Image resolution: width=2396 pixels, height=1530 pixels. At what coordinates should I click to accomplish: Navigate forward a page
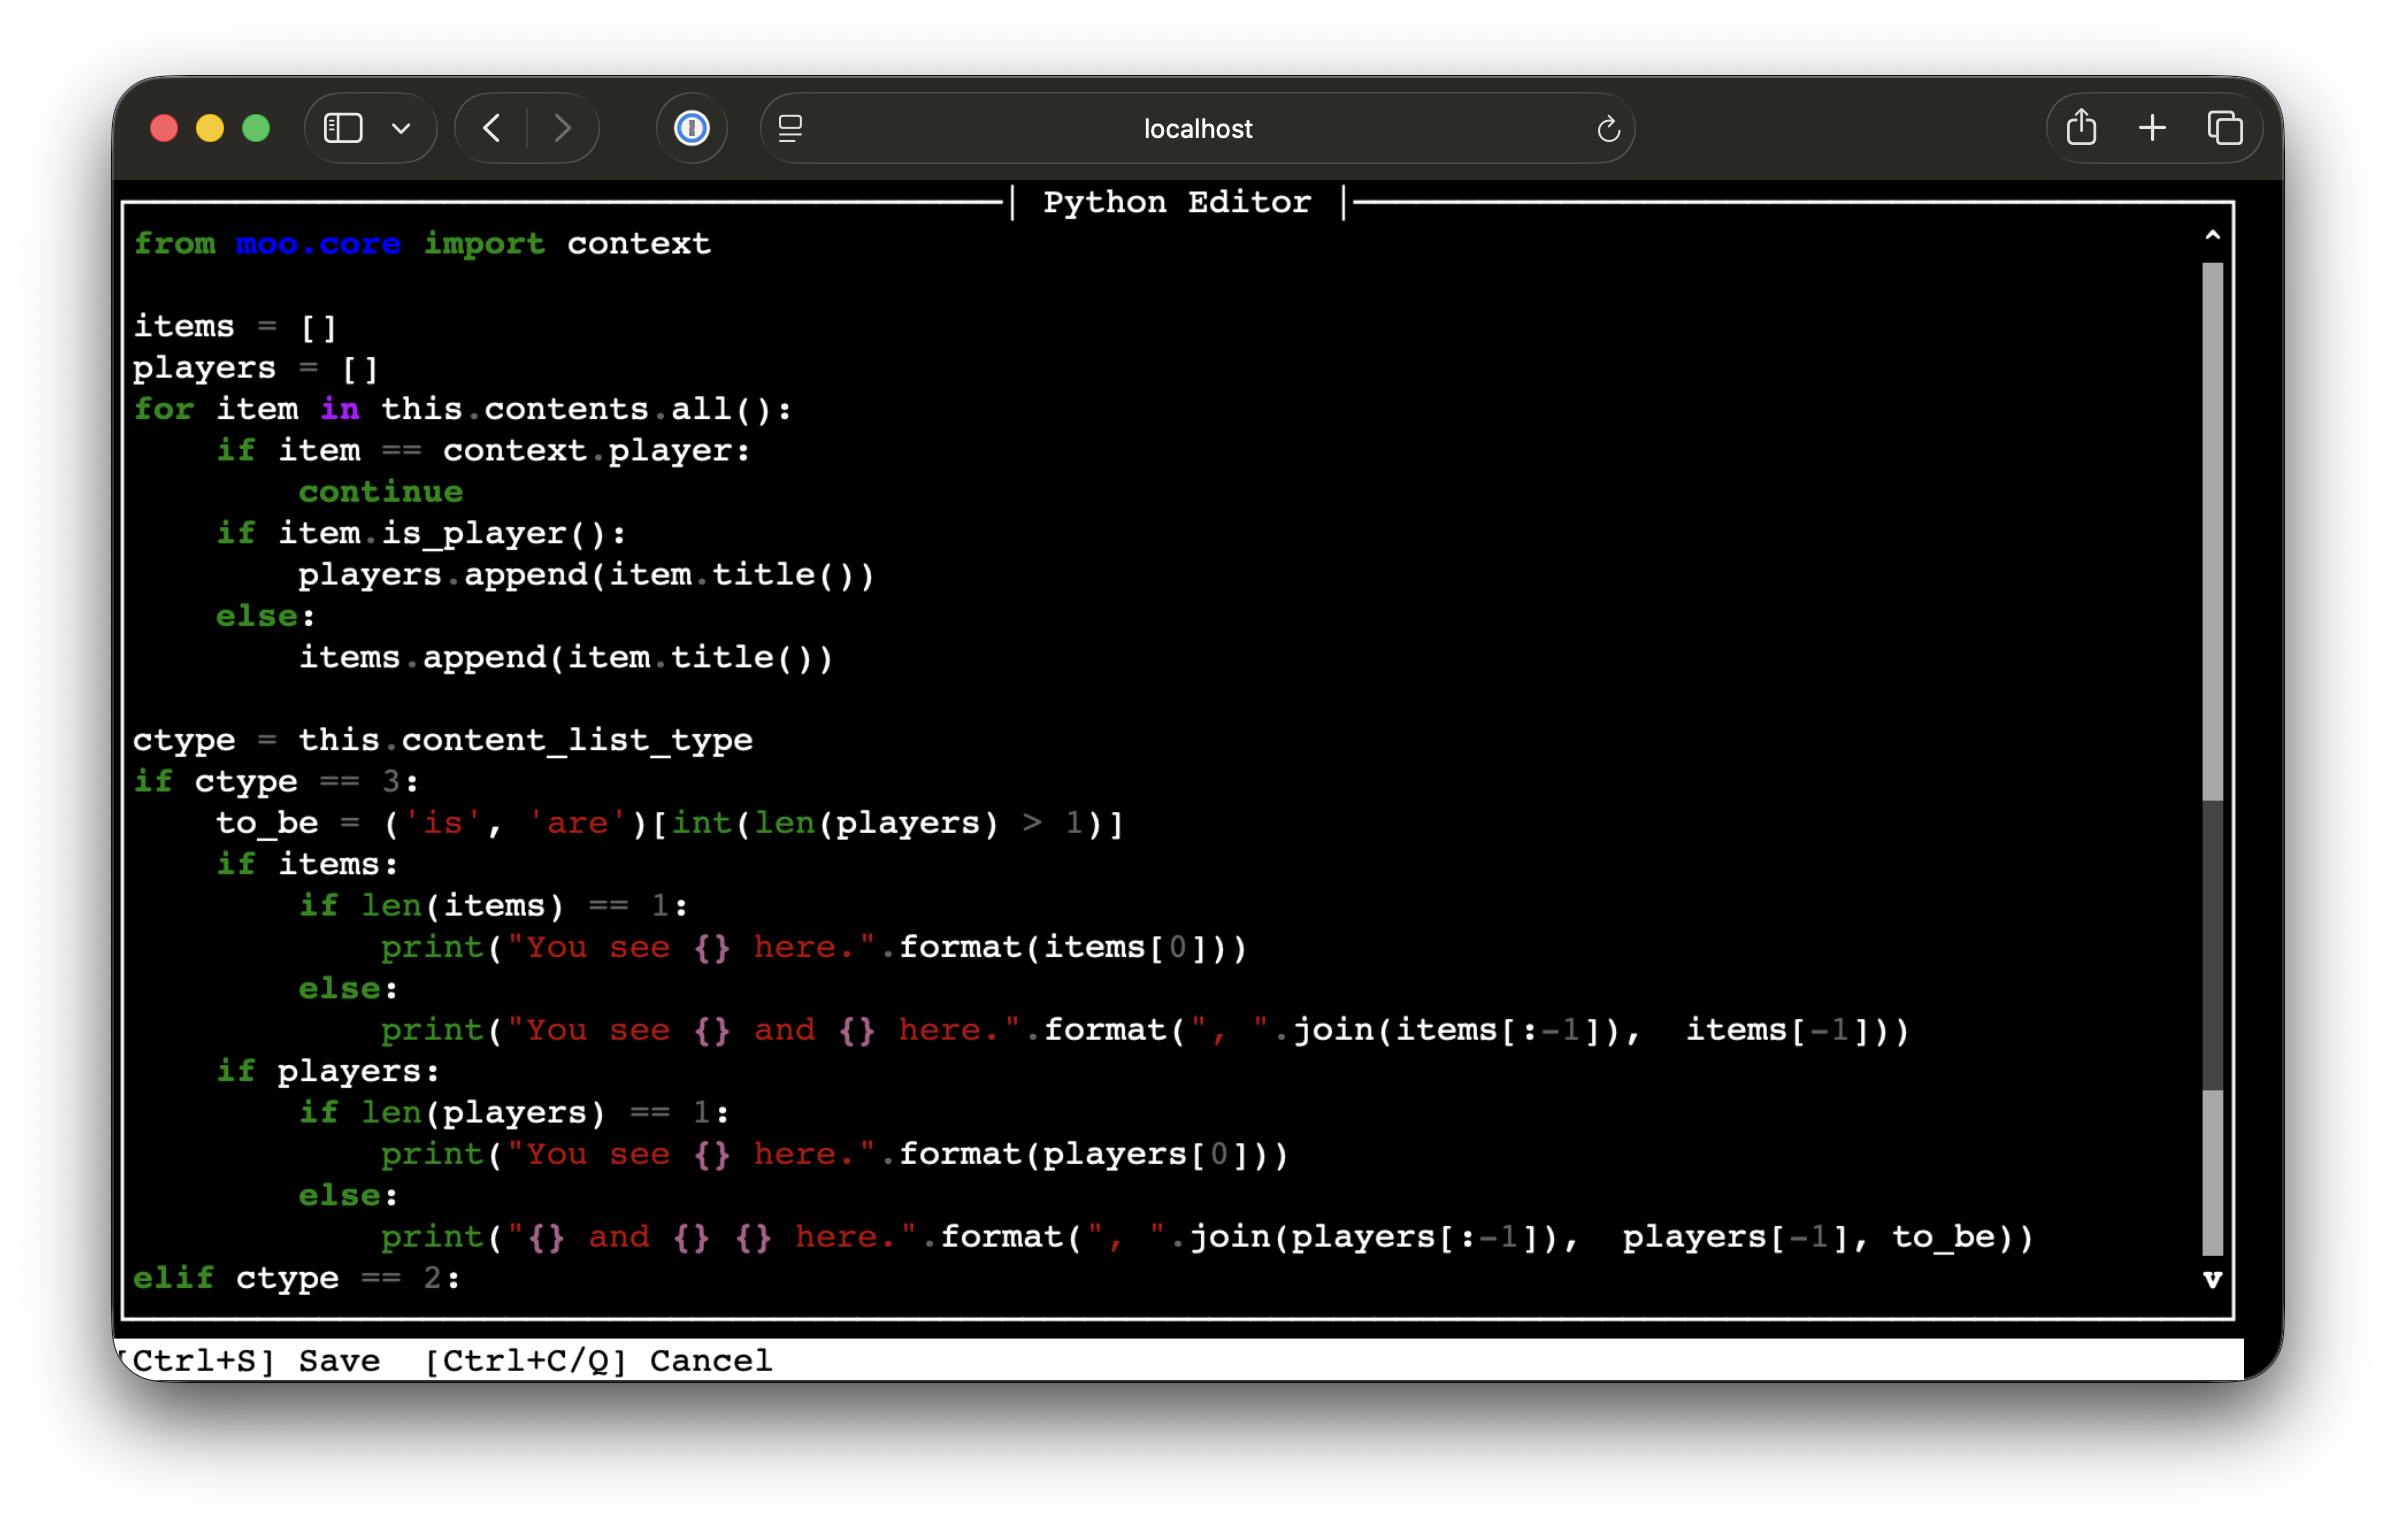(x=563, y=127)
